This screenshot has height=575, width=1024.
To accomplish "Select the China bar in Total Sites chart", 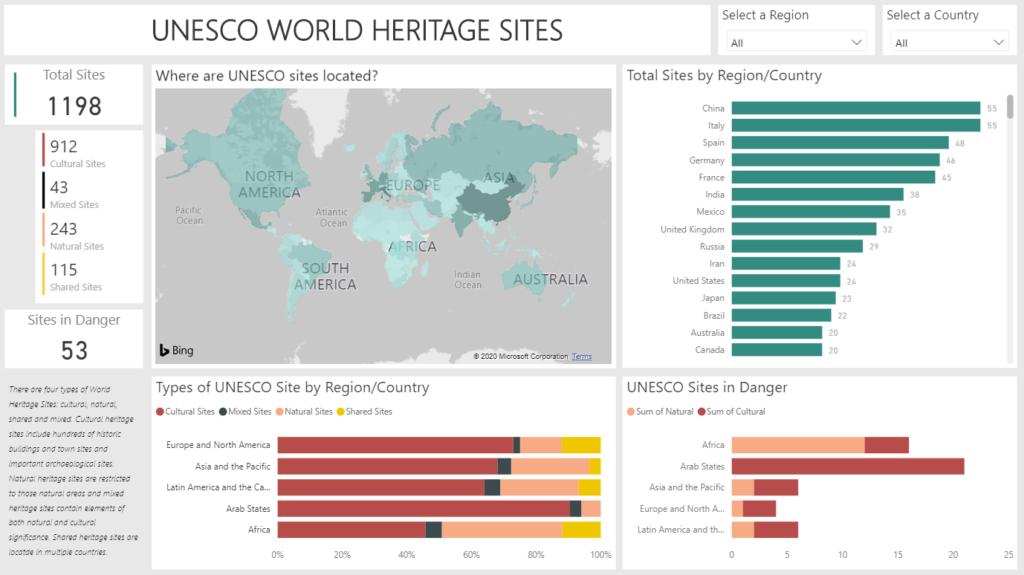I will [856, 108].
